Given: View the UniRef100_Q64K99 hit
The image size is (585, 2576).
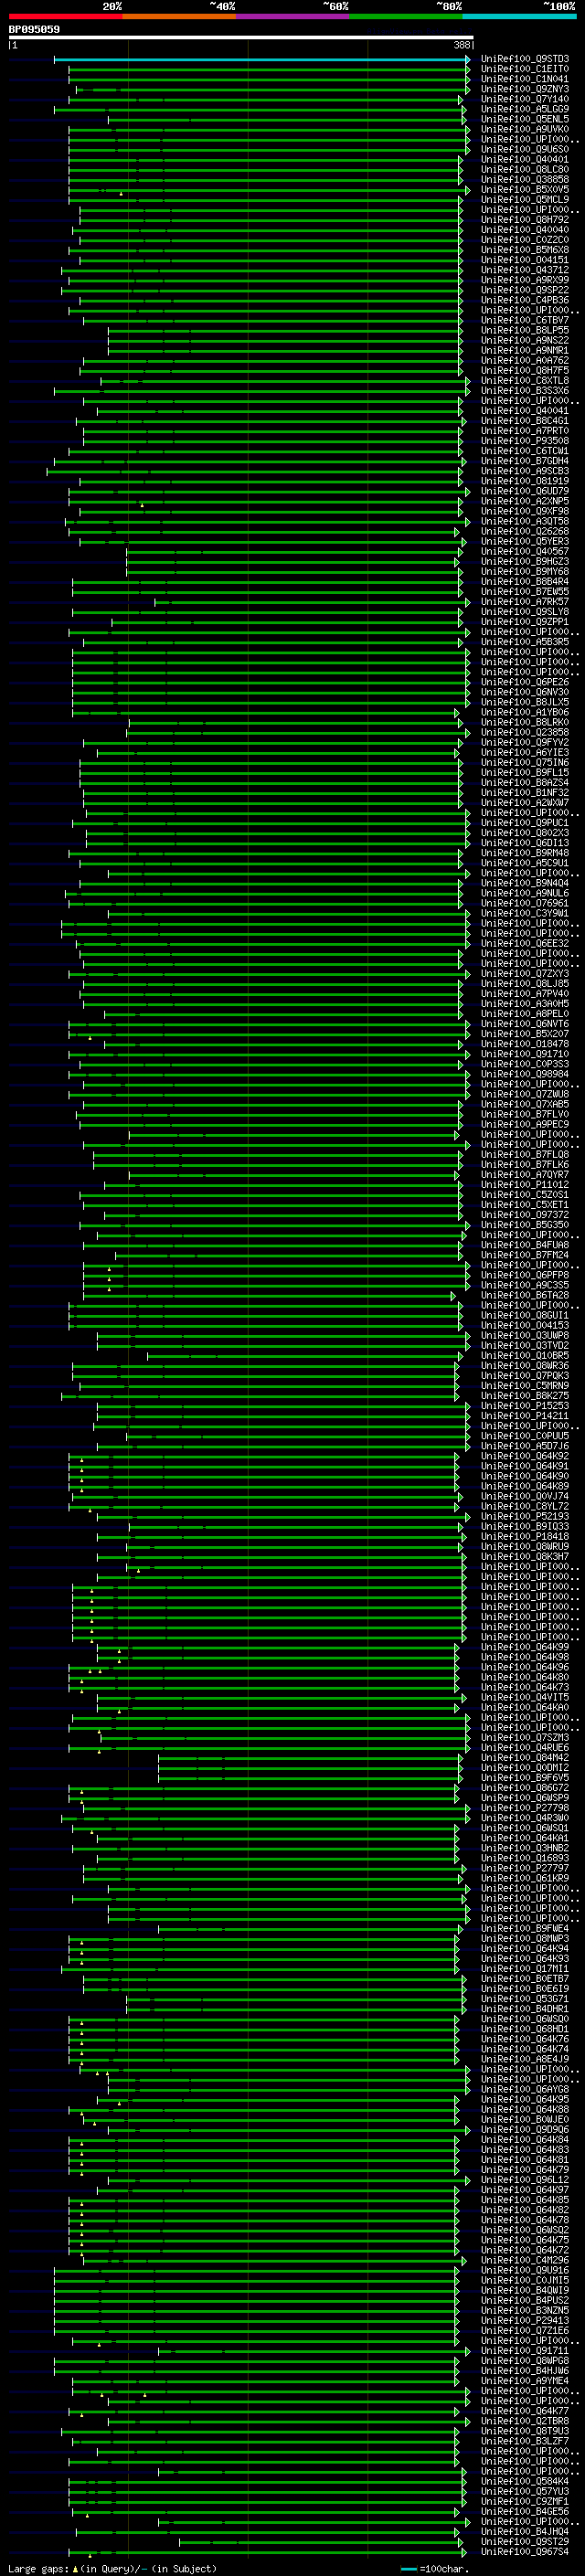Looking at the screenshot, I should click(x=525, y=1647).
